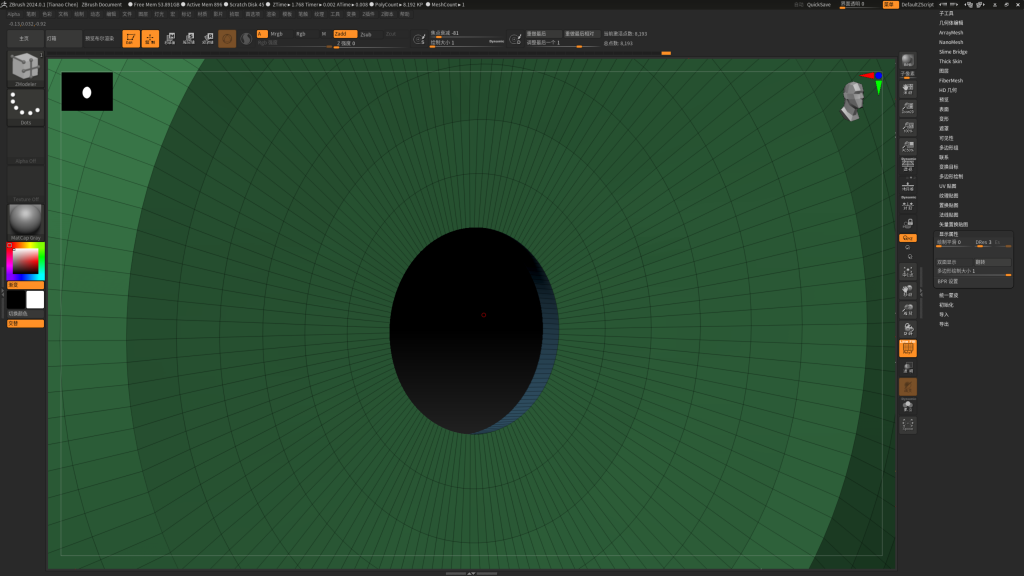Toggle the M material mode
The width and height of the screenshot is (1024, 576).
pos(324,34)
